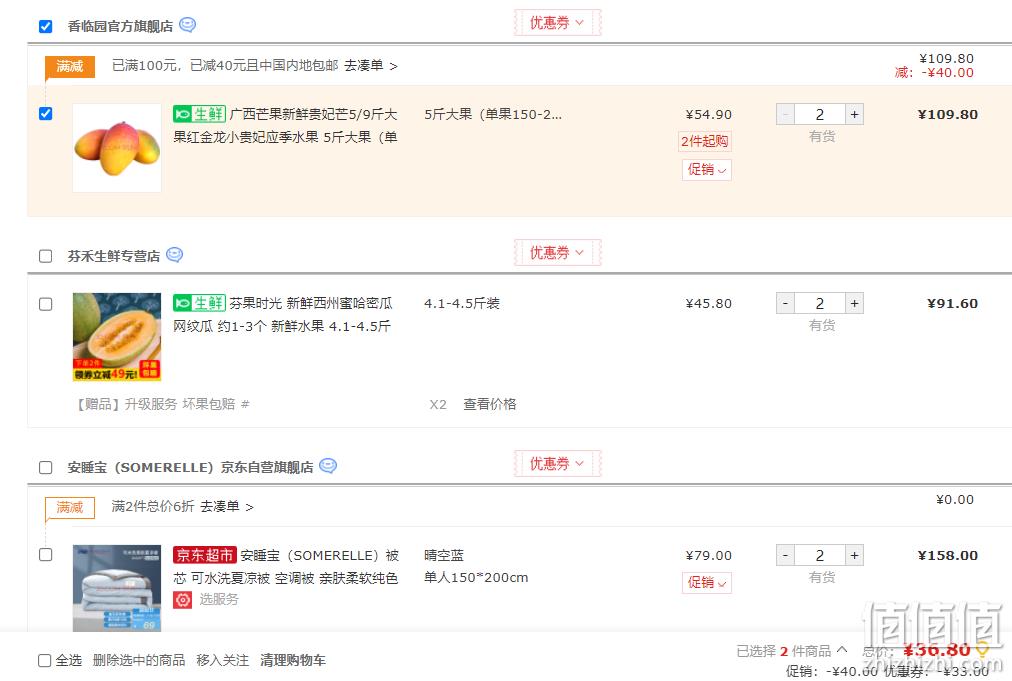
Task: Open the hami melon product thumbnail
Action: pyautogui.click(x=117, y=336)
